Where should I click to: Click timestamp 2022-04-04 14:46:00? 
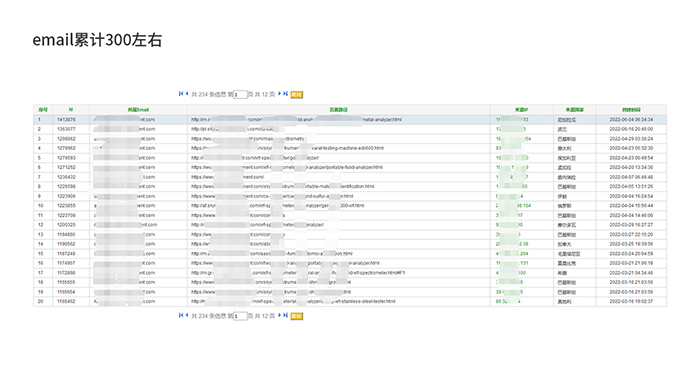coord(631,216)
